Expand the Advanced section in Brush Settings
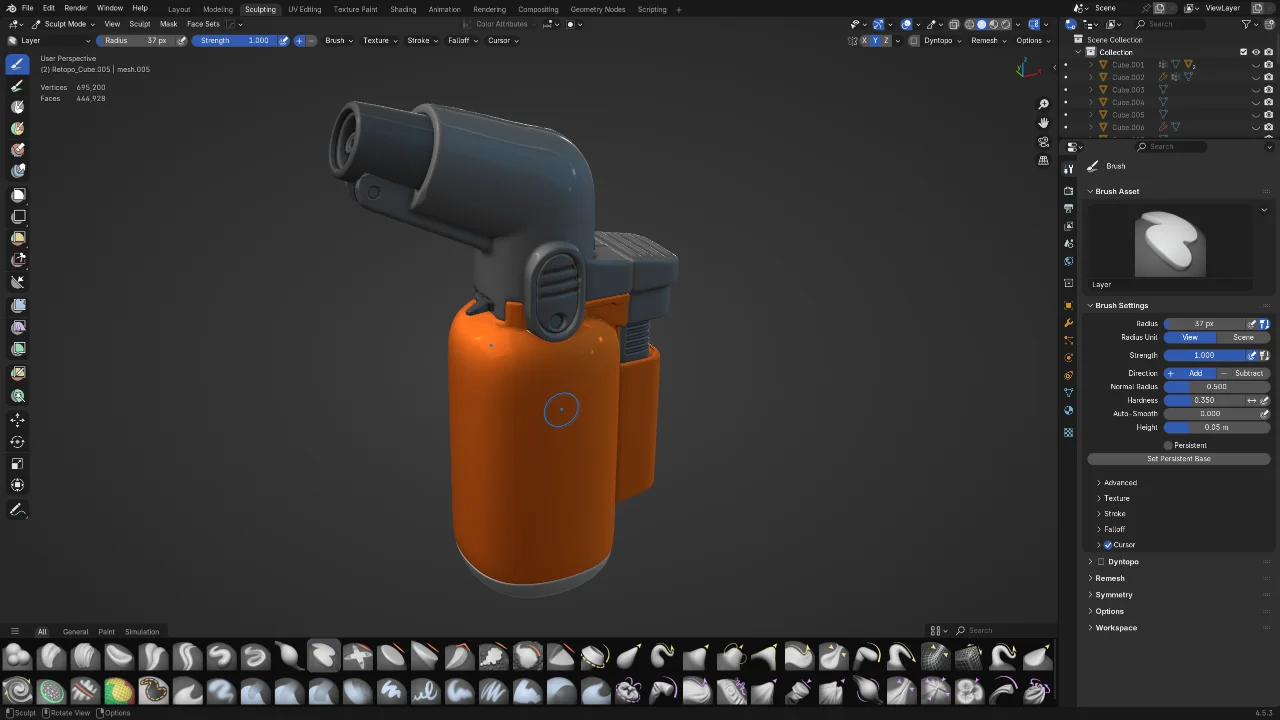Screen dimensions: 1280x720 pos(1120,482)
